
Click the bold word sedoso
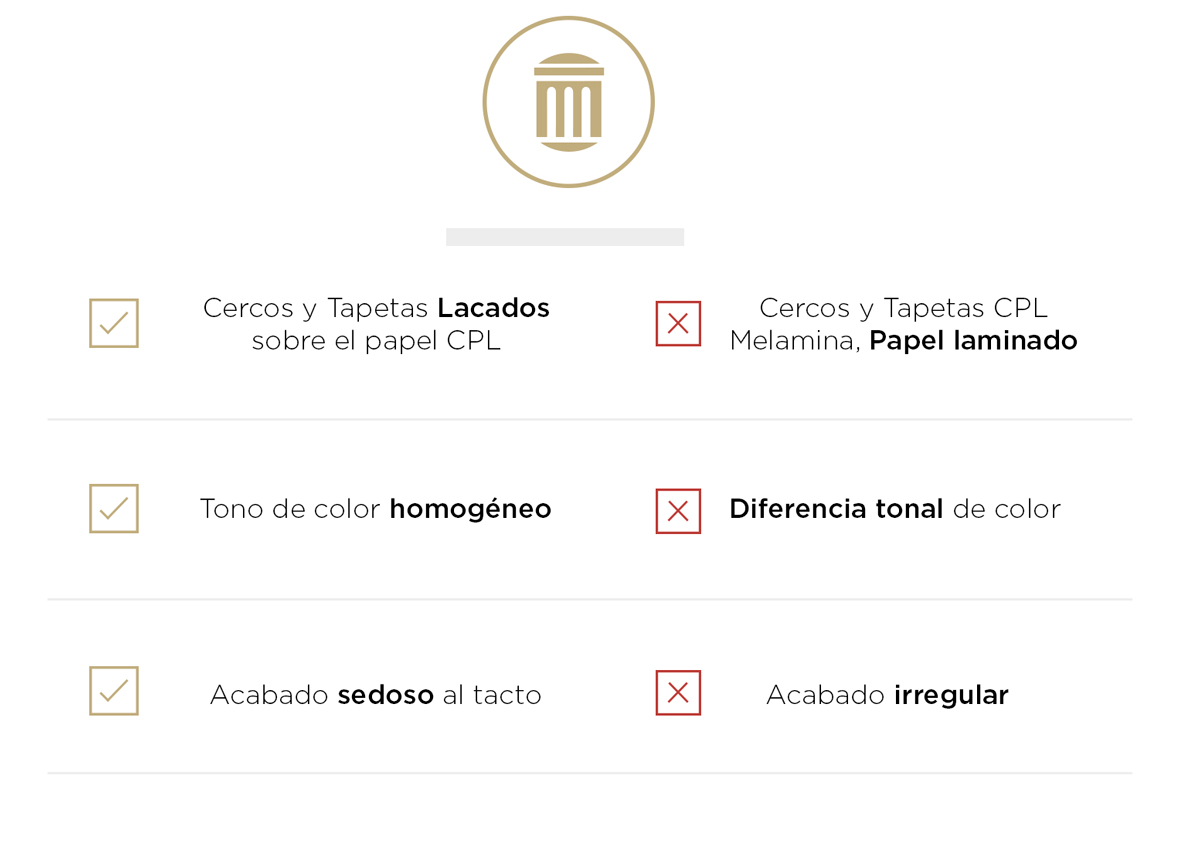point(385,695)
